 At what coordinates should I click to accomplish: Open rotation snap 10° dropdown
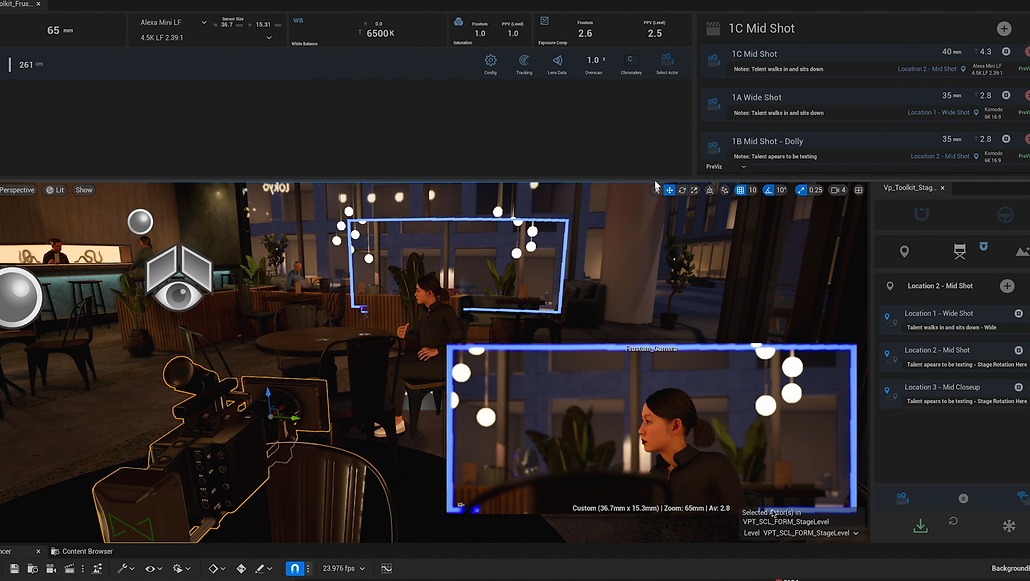coord(781,190)
